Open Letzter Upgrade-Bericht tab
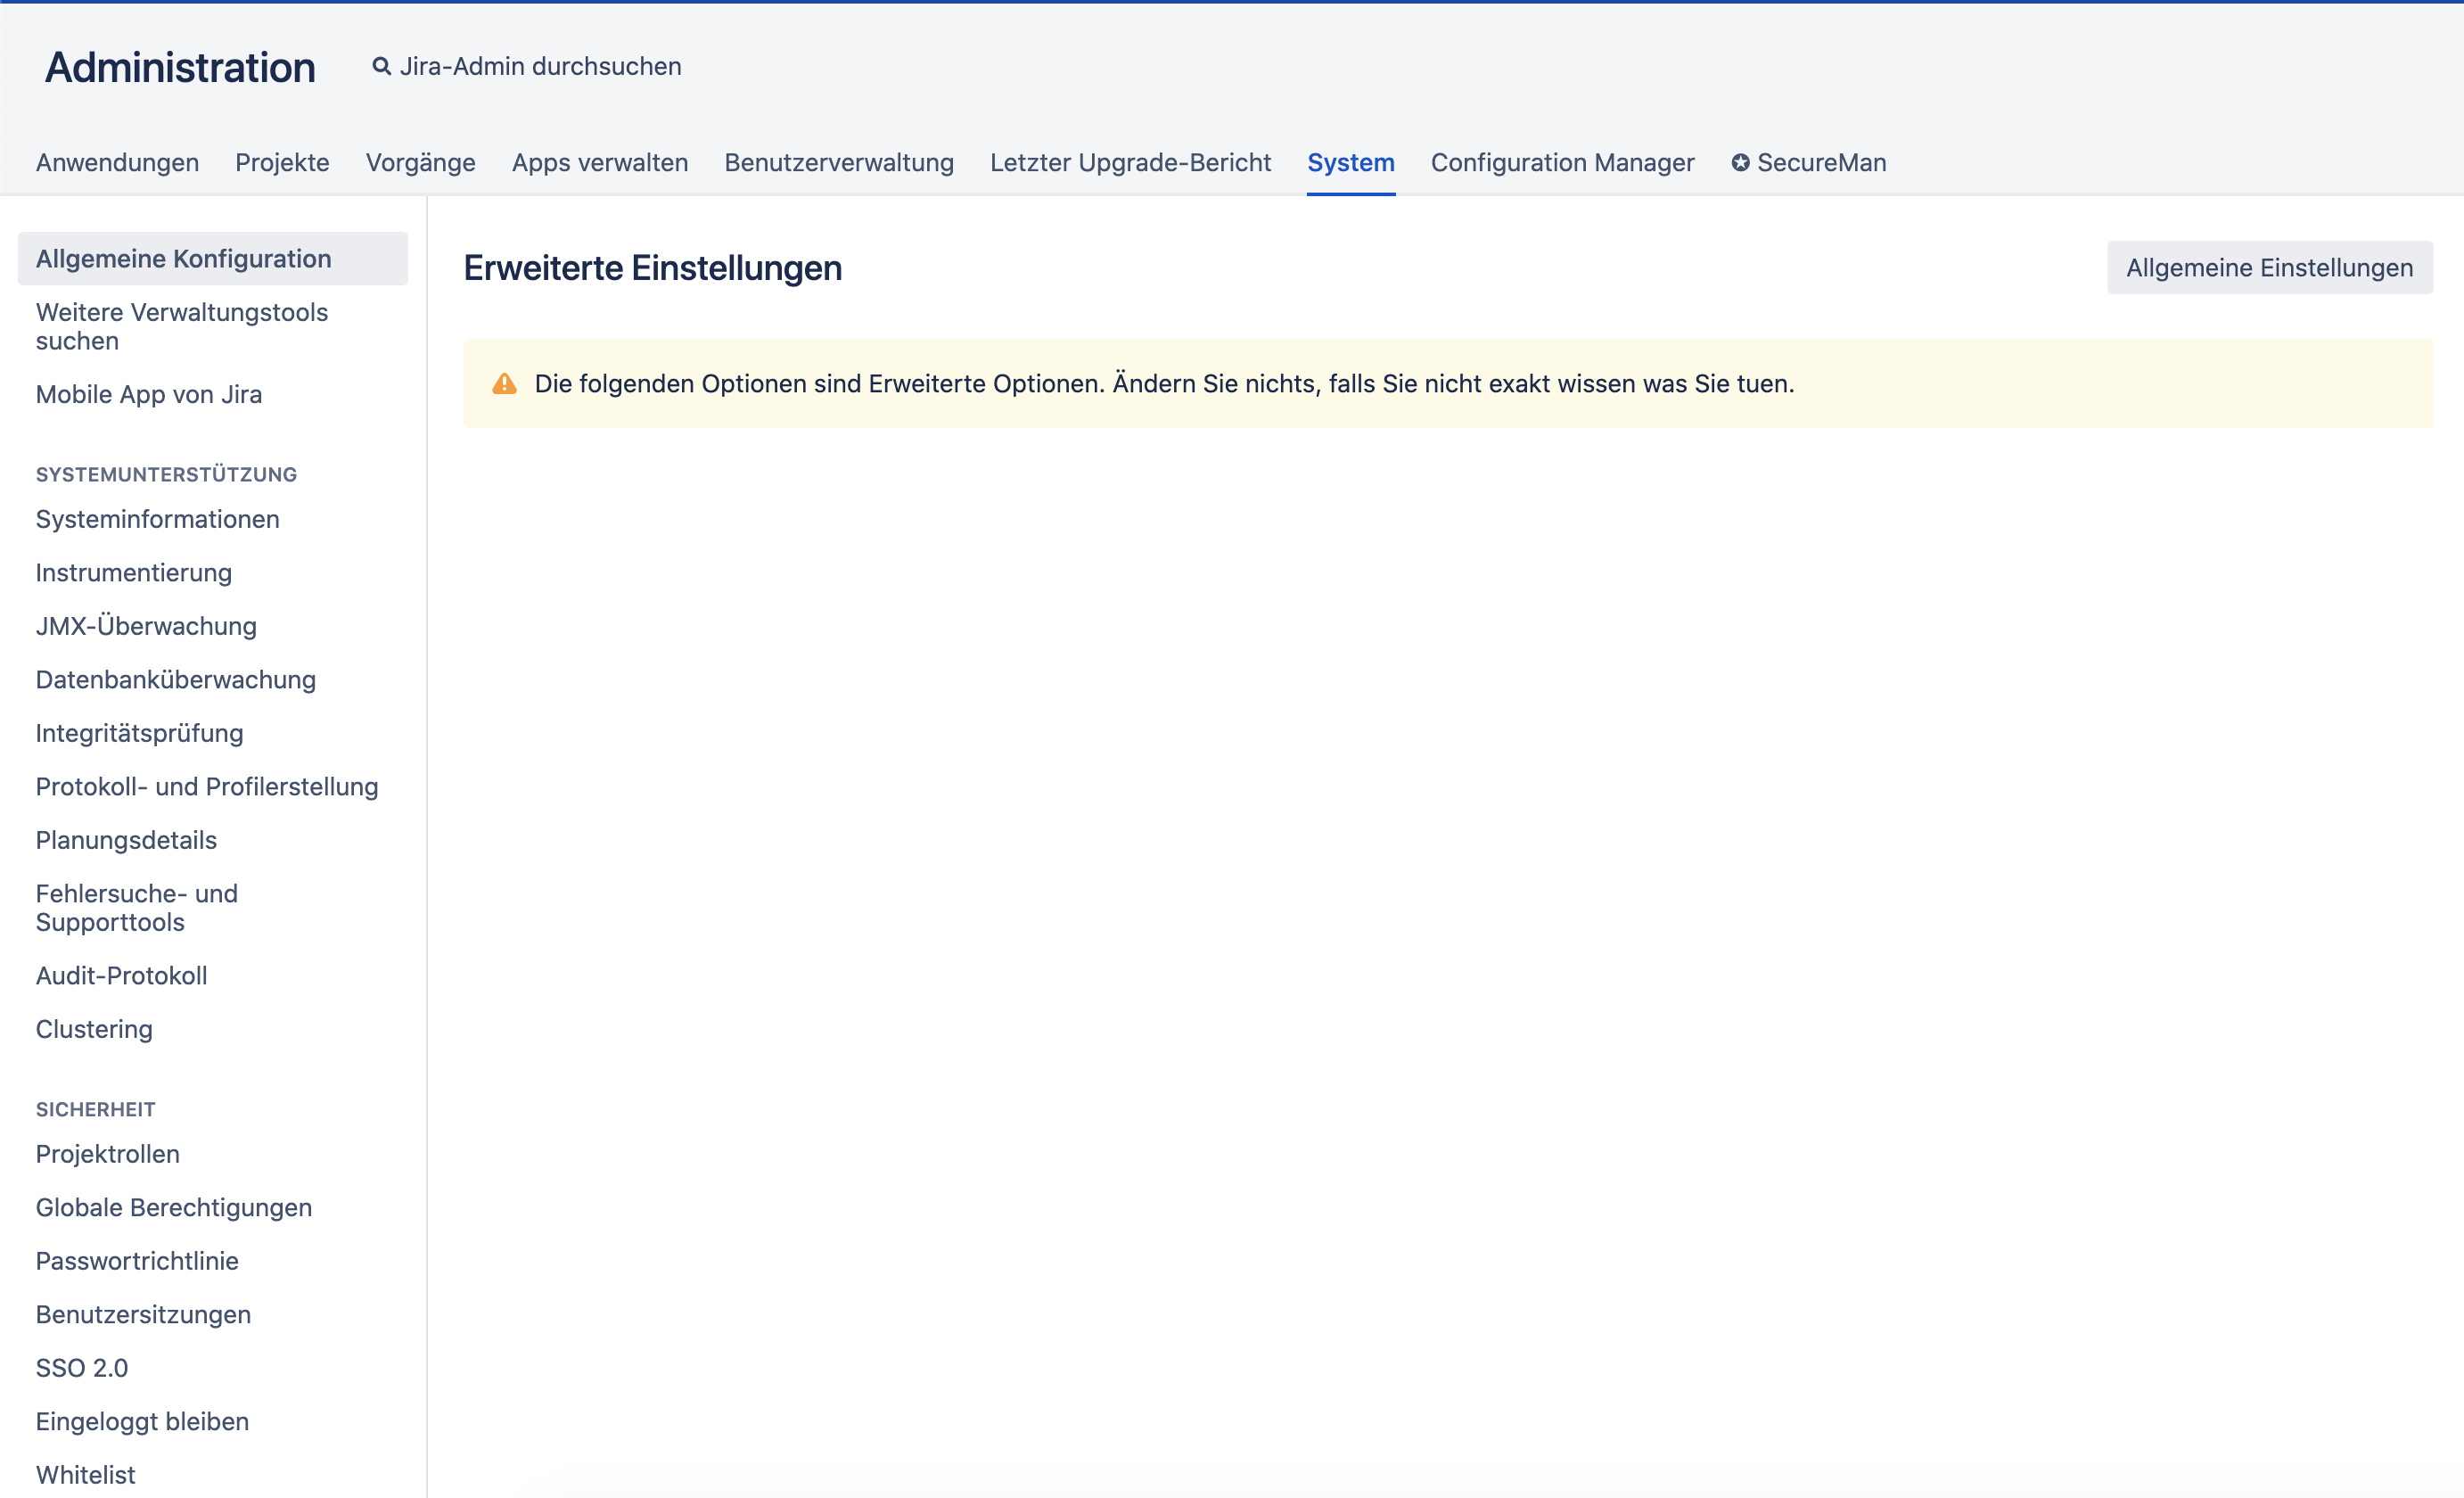The width and height of the screenshot is (2464, 1498). coord(1130,162)
